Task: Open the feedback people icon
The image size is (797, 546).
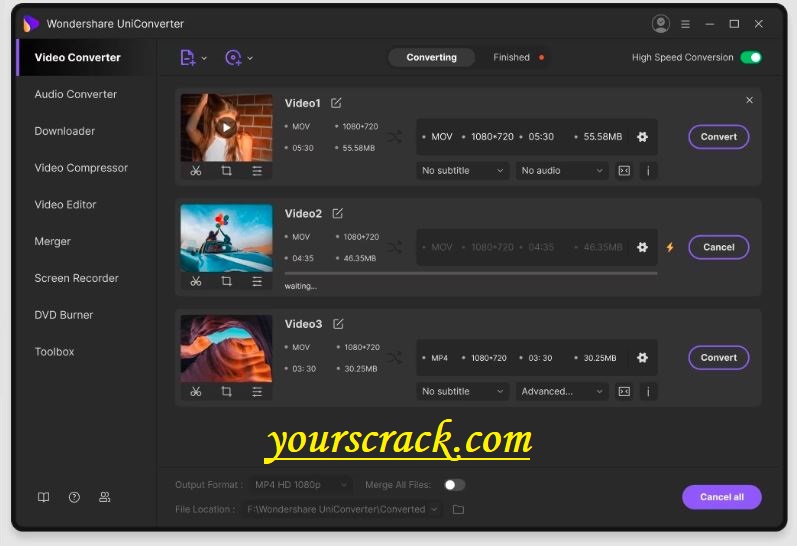Action: coord(104,497)
